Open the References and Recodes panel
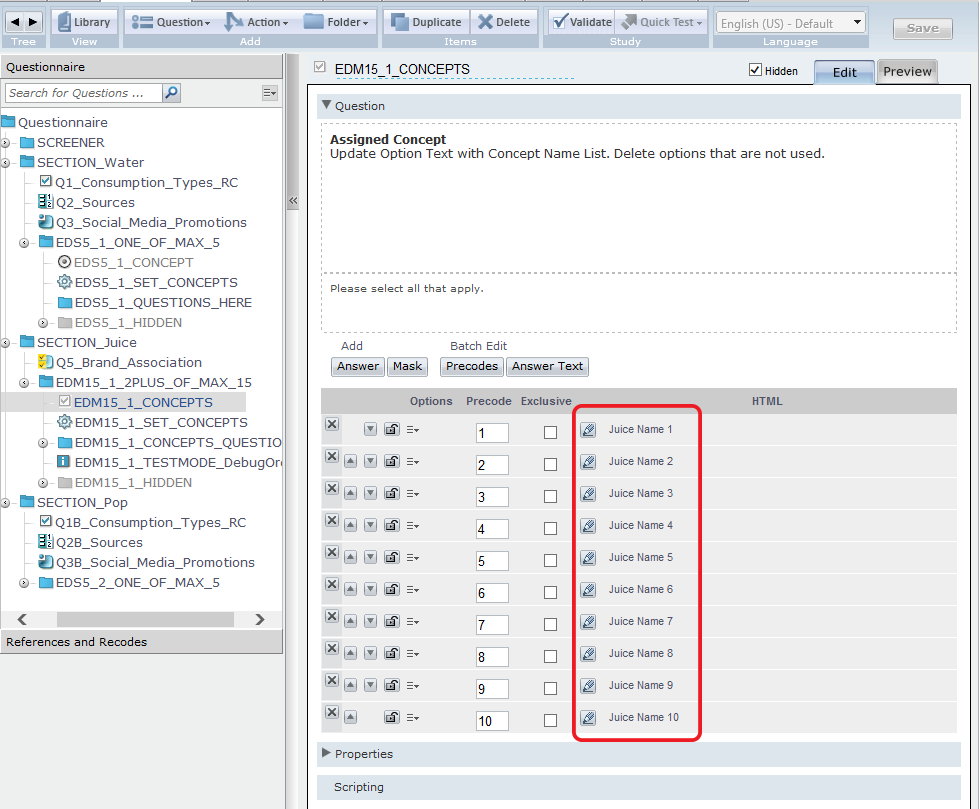Viewport: 980px width, 809px height. pyautogui.click(x=141, y=642)
